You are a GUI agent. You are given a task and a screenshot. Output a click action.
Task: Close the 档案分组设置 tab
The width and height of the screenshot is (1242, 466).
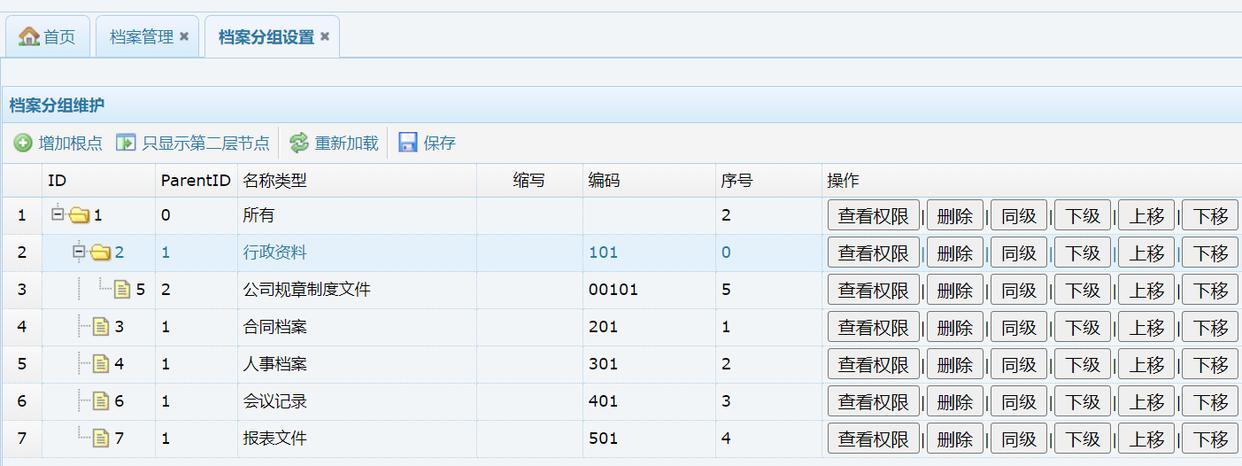pyautogui.click(x=325, y=37)
